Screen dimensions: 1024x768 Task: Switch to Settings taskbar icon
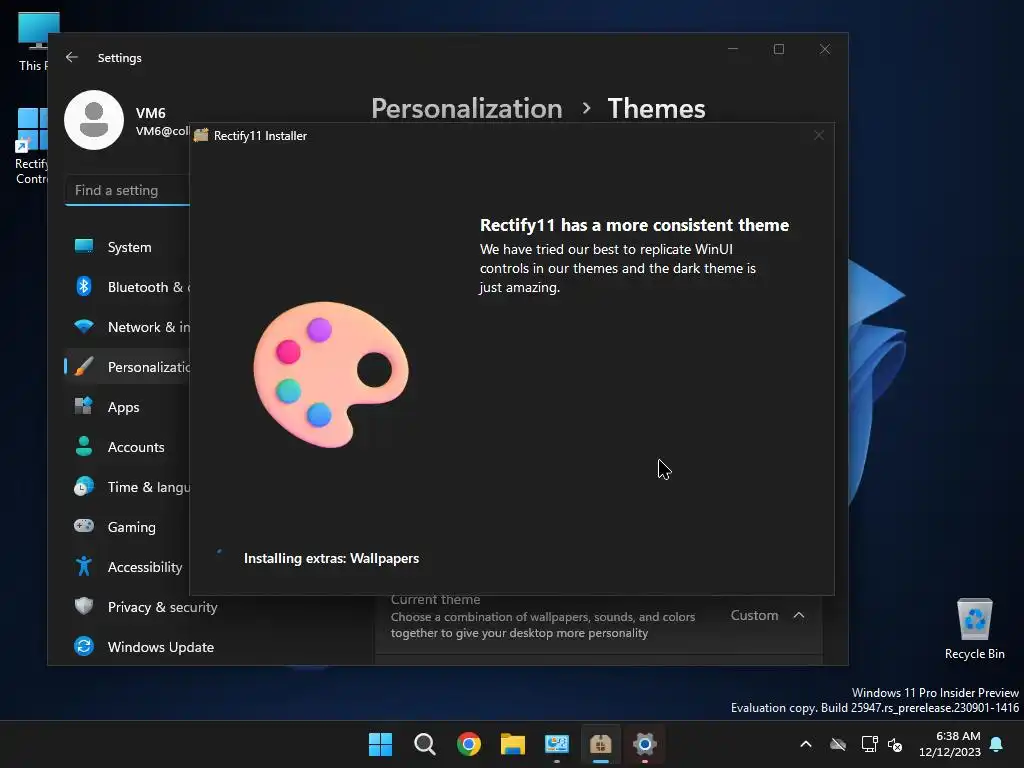pos(645,744)
